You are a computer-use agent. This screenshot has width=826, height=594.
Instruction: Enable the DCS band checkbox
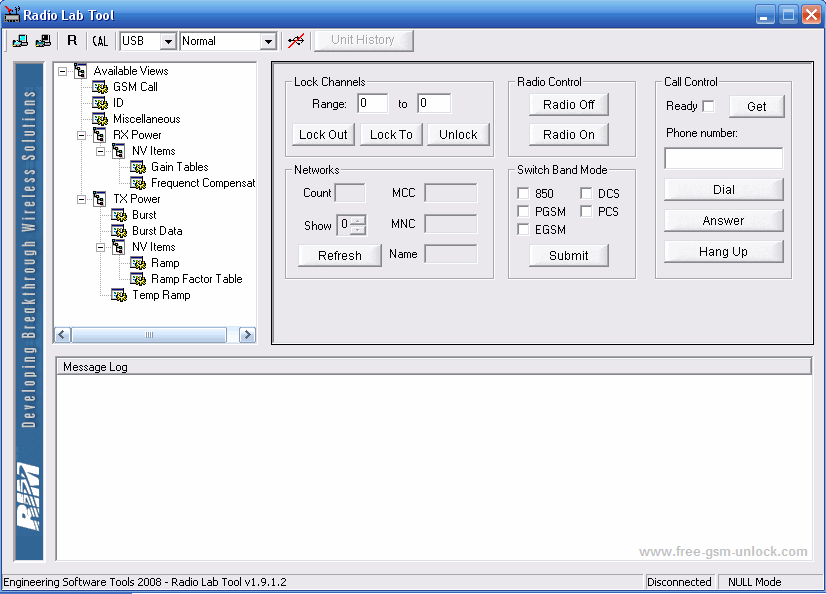click(586, 193)
